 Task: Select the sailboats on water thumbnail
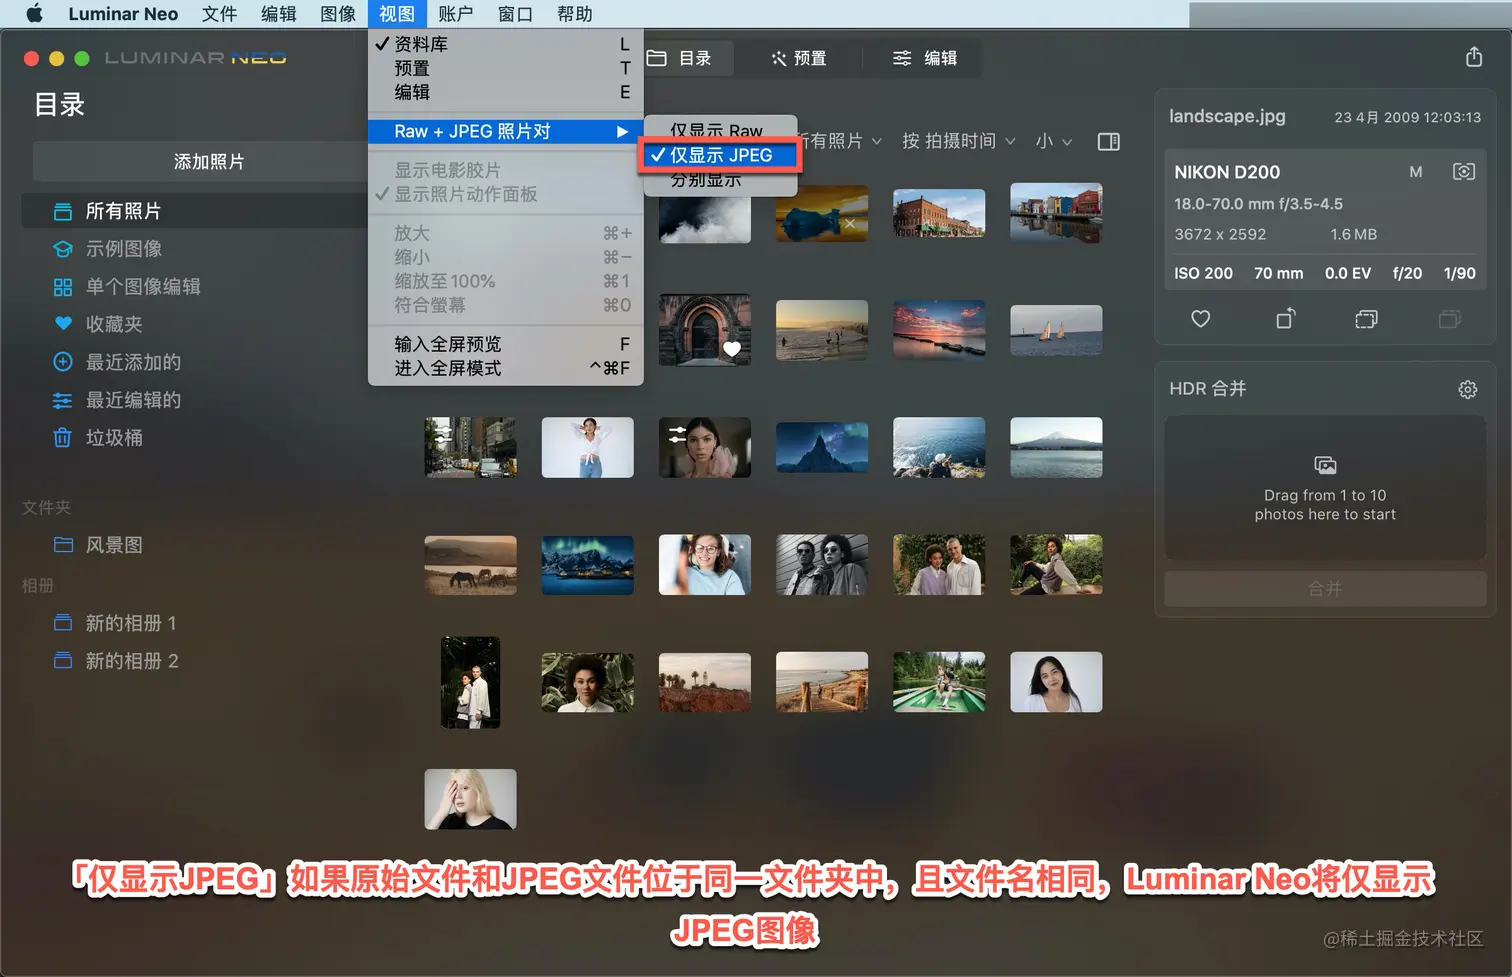tap(1056, 330)
